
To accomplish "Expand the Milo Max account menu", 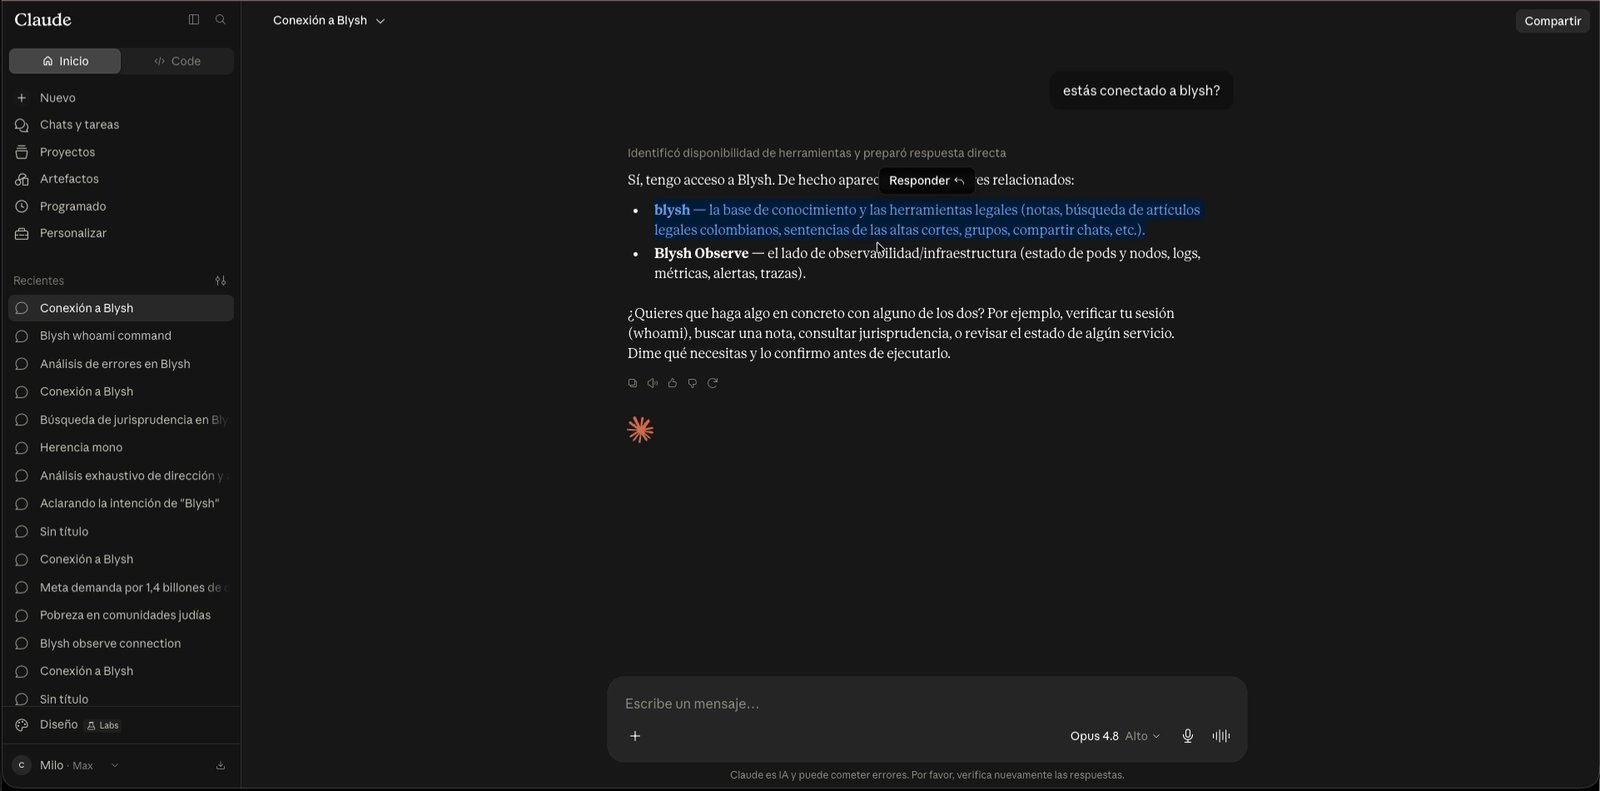I will (x=66, y=765).
